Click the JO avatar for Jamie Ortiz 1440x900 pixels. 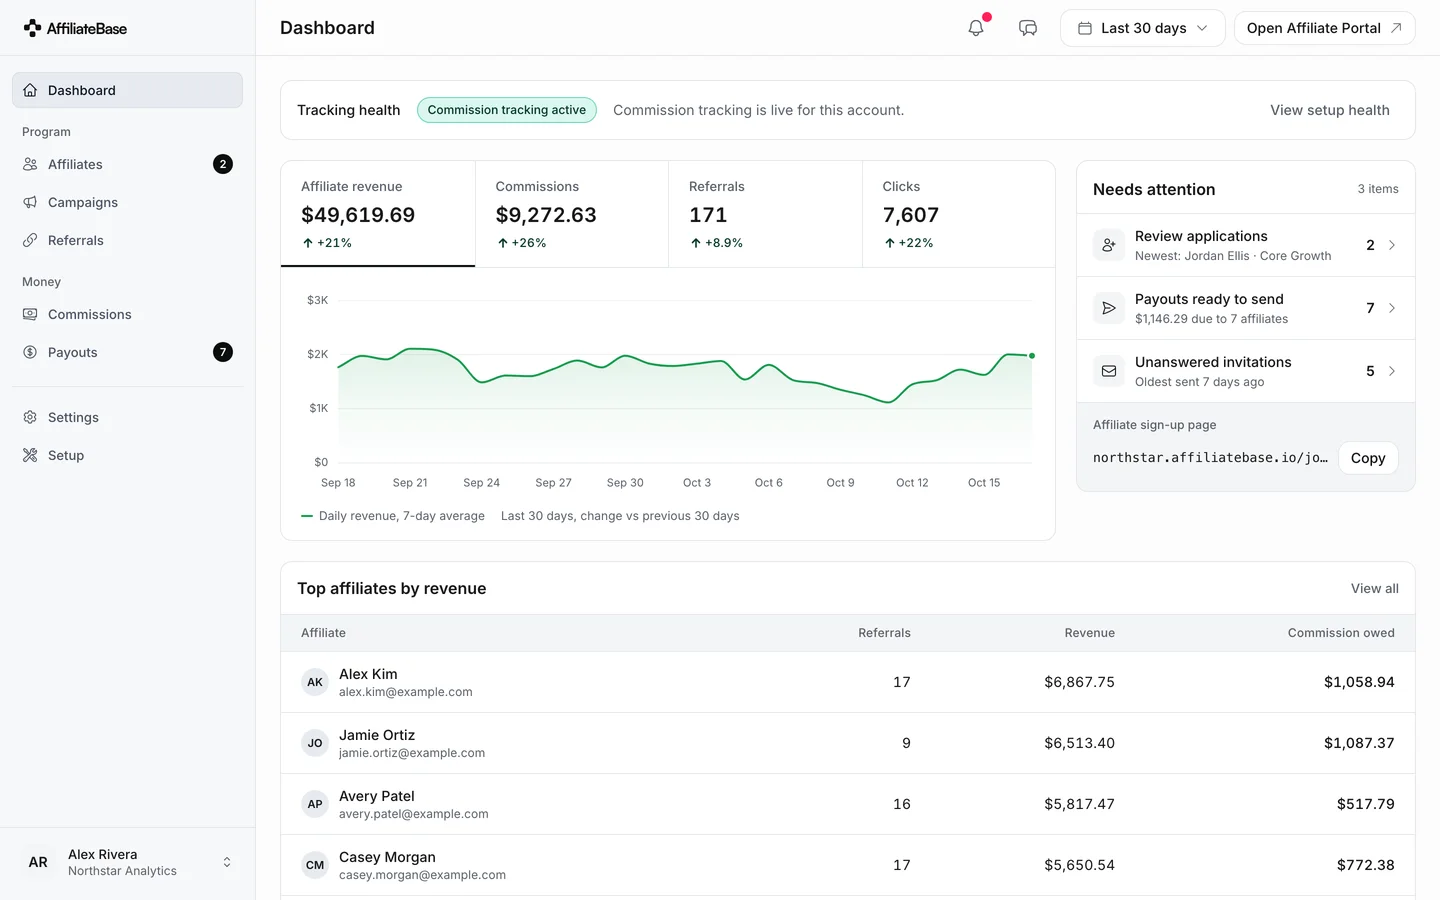315,743
